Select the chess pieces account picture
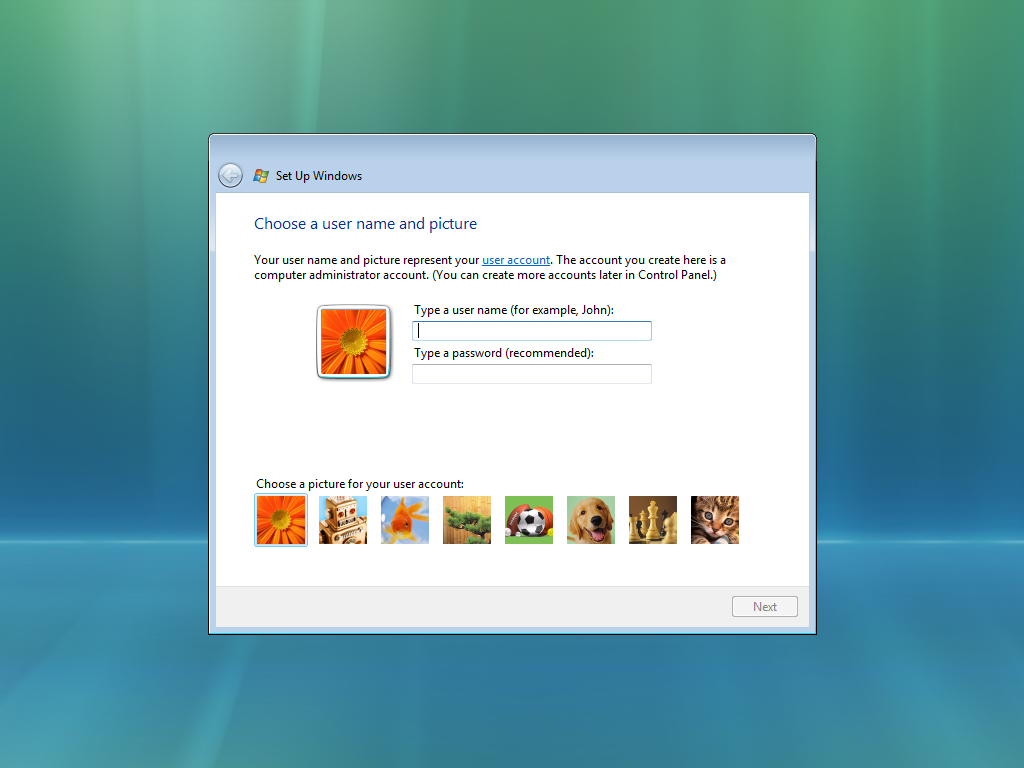 point(653,520)
